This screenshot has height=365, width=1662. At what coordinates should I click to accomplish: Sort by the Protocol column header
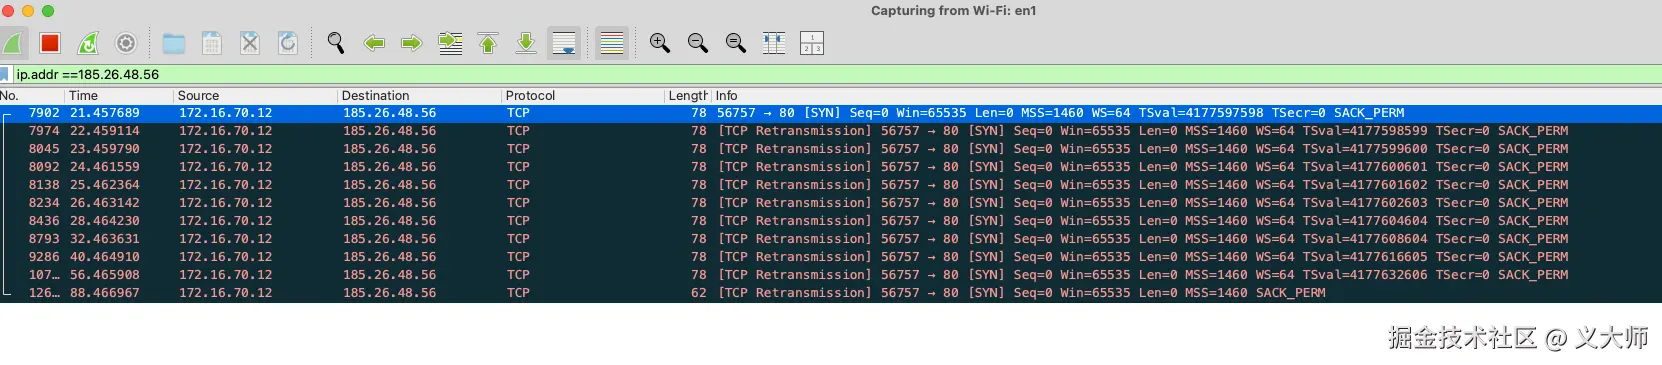tap(584, 95)
